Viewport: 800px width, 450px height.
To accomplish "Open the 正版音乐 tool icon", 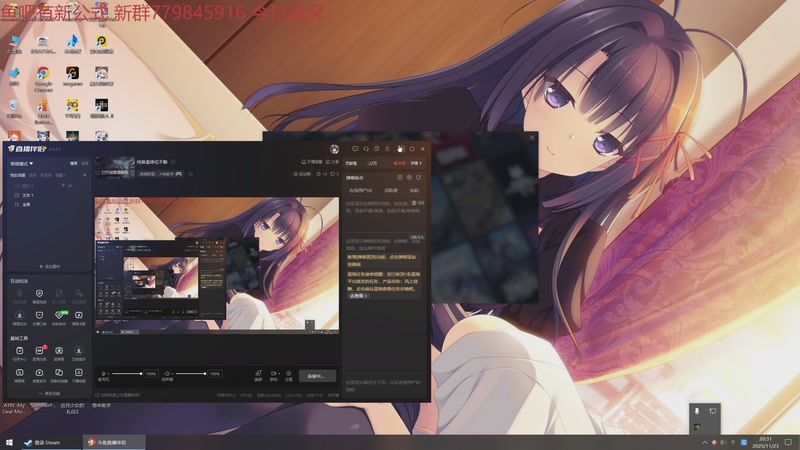I will coord(79,351).
